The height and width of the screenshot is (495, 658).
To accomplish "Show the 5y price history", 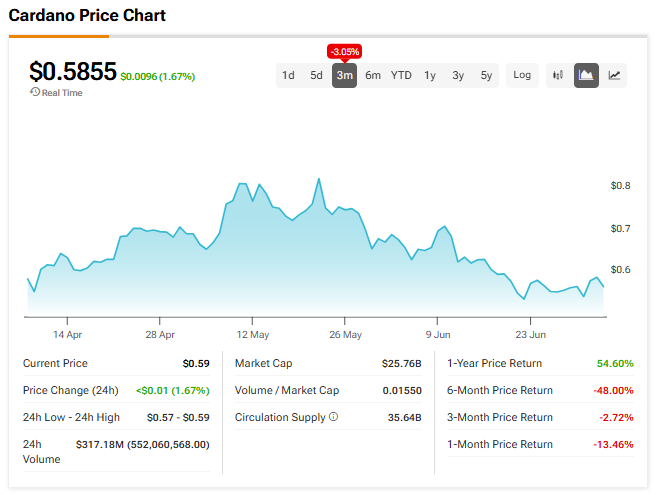I will (486, 75).
